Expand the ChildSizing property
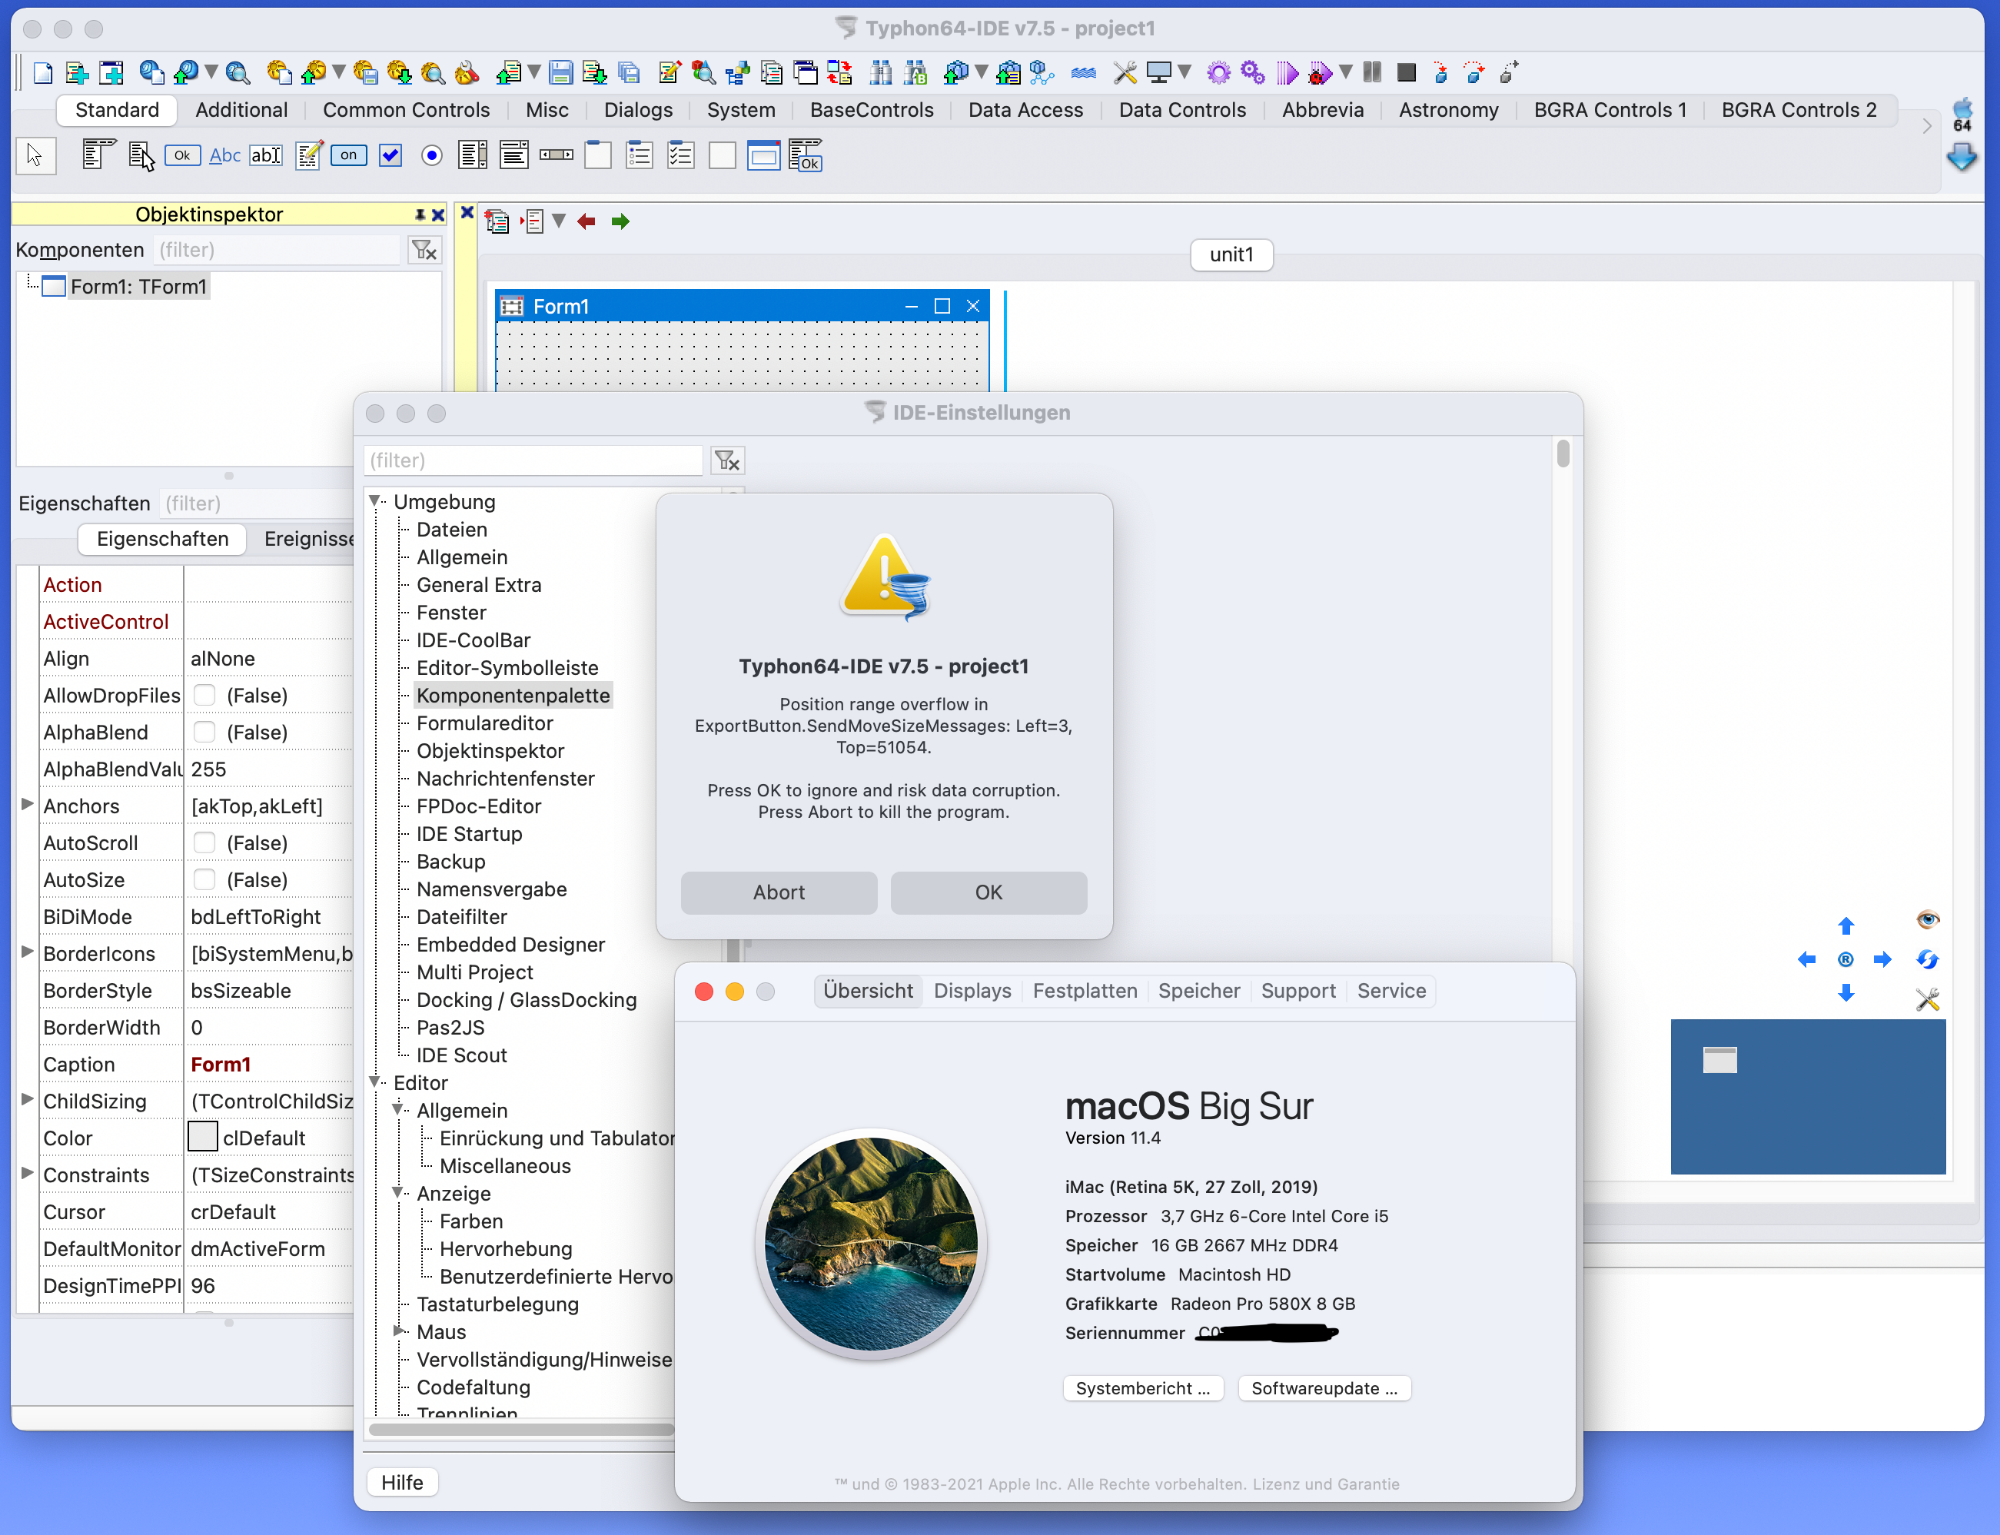This screenshot has height=1535, width=2000. (x=27, y=1099)
